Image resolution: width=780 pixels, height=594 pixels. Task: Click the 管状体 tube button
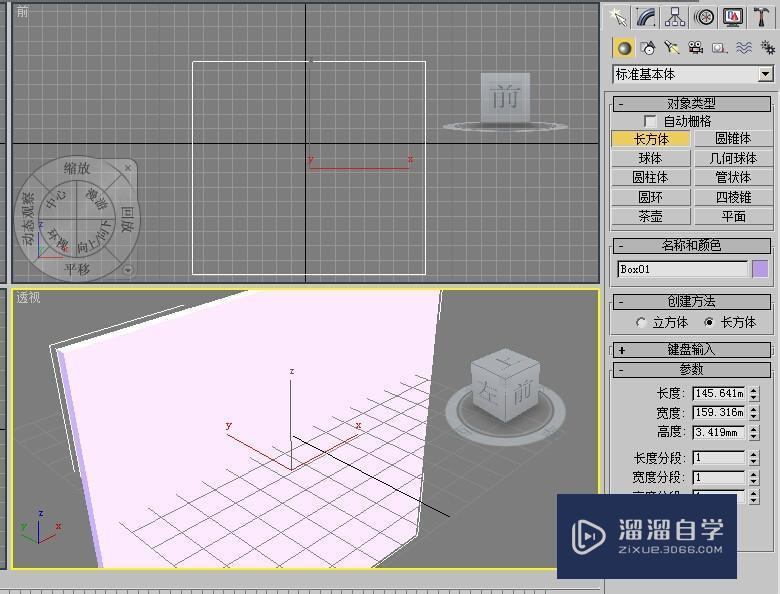(733, 177)
